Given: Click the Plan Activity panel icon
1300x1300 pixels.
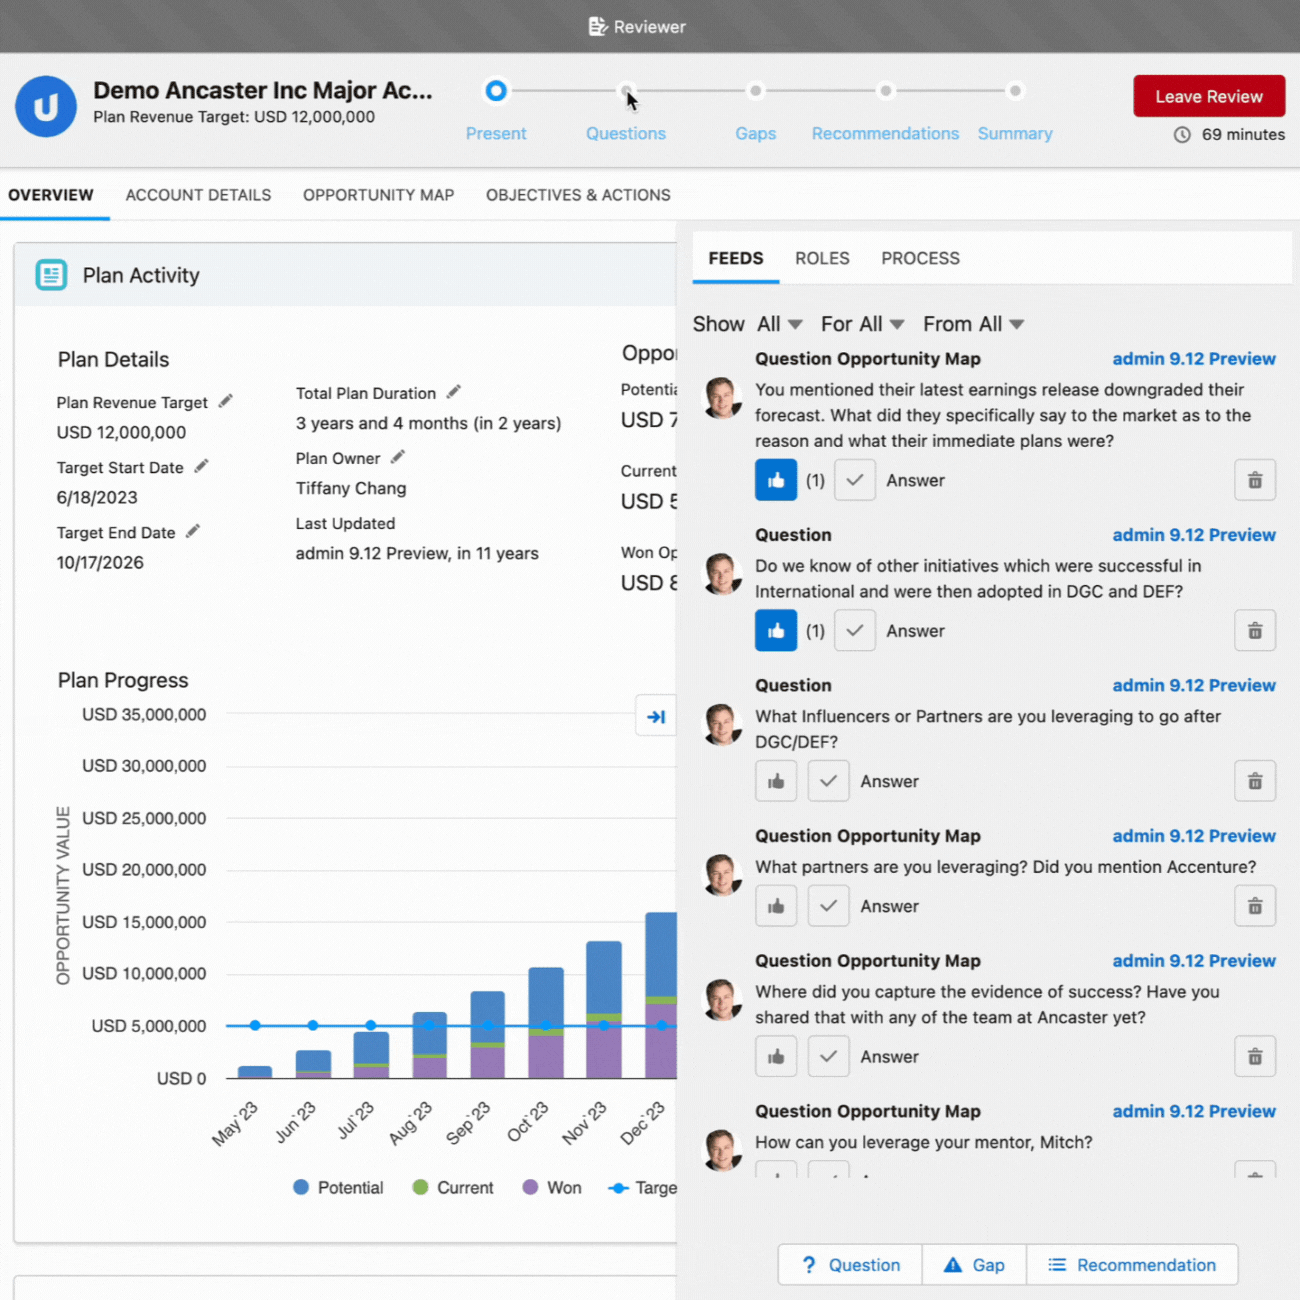Looking at the screenshot, I should 51,275.
